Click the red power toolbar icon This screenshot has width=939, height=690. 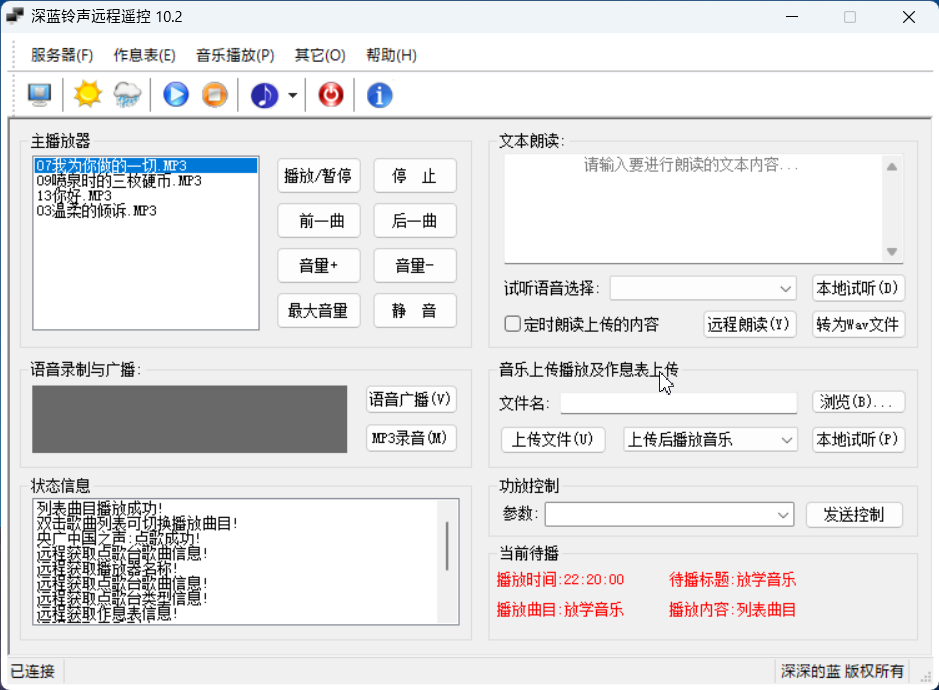(330, 93)
